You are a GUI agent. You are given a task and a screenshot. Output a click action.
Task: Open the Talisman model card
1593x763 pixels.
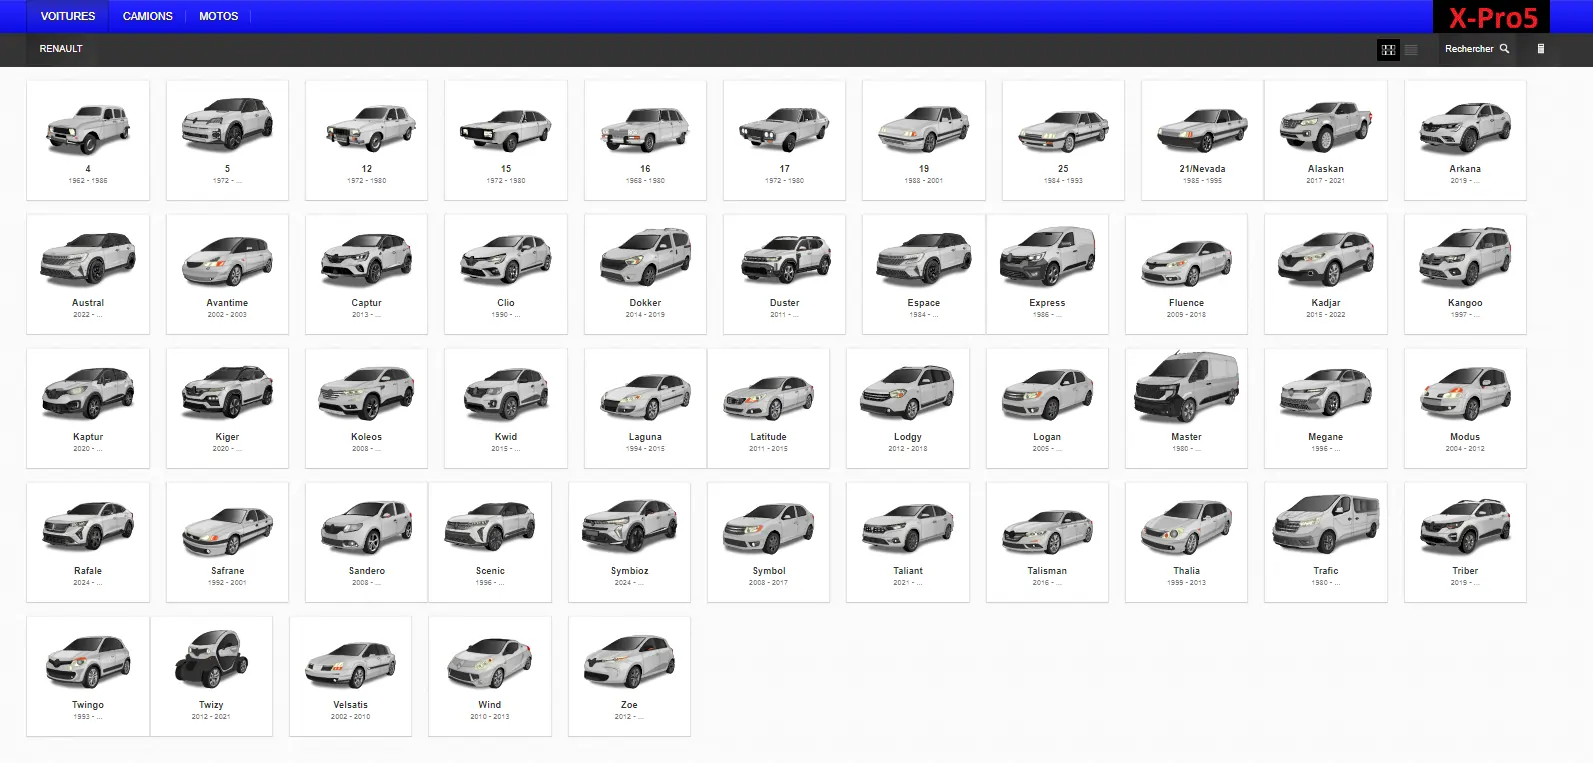coord(1047,542)
